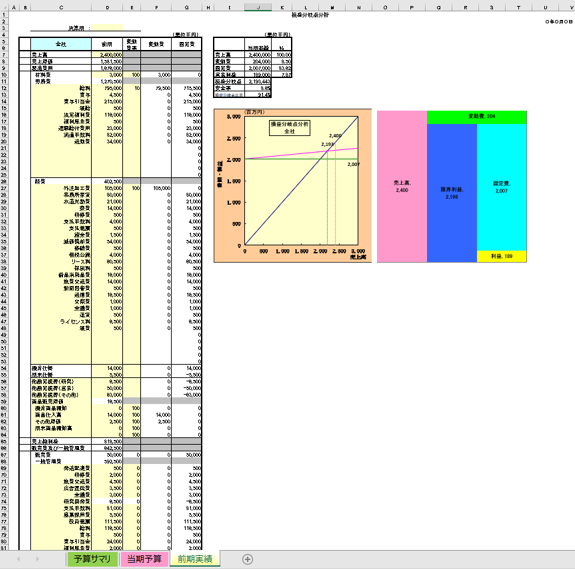Click the date text 0年0月0日
The width and height of the screenshot is (575, 569).
(x=558, y=22)
